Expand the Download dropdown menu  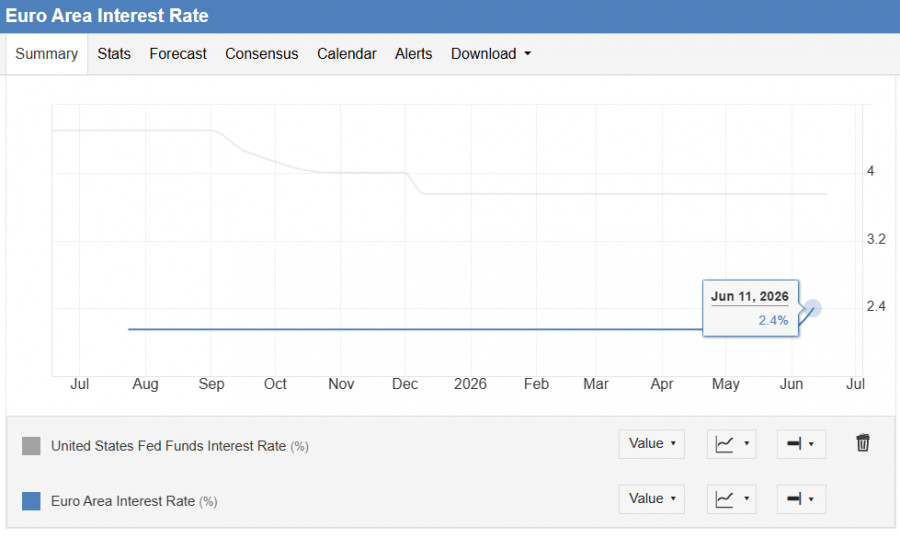click(491, 54)
